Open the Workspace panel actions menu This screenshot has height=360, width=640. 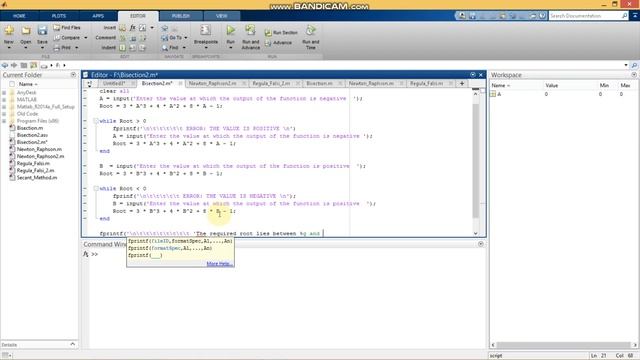pos(634,75)
